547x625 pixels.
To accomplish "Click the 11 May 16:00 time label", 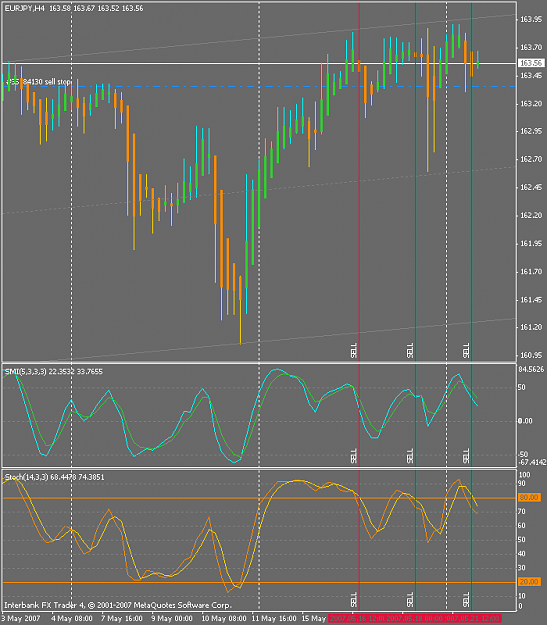I will [274, 619].
